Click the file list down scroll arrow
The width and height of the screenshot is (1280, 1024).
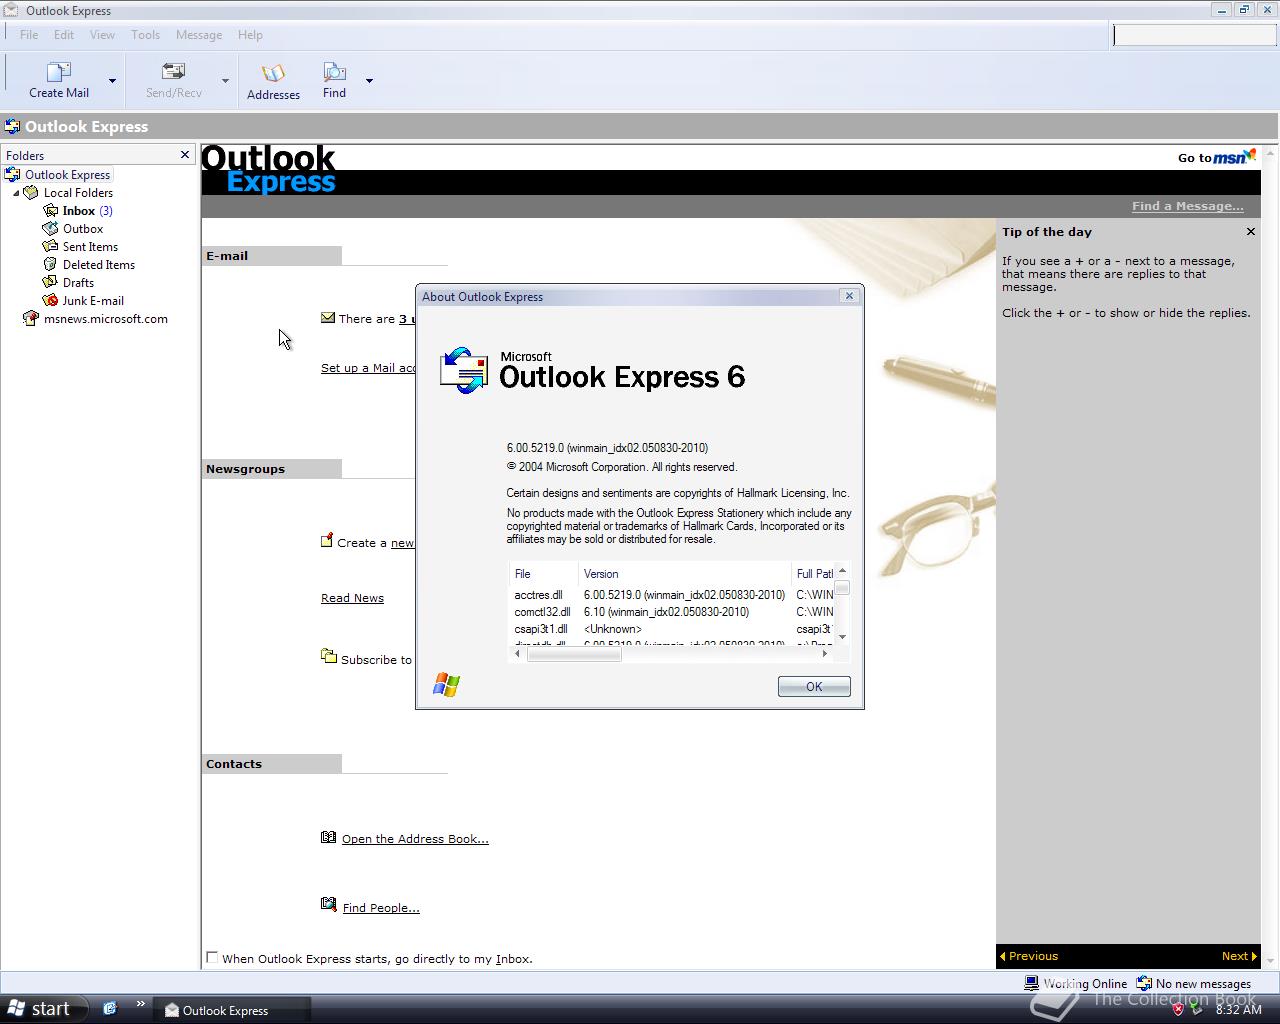pos(842,637)
